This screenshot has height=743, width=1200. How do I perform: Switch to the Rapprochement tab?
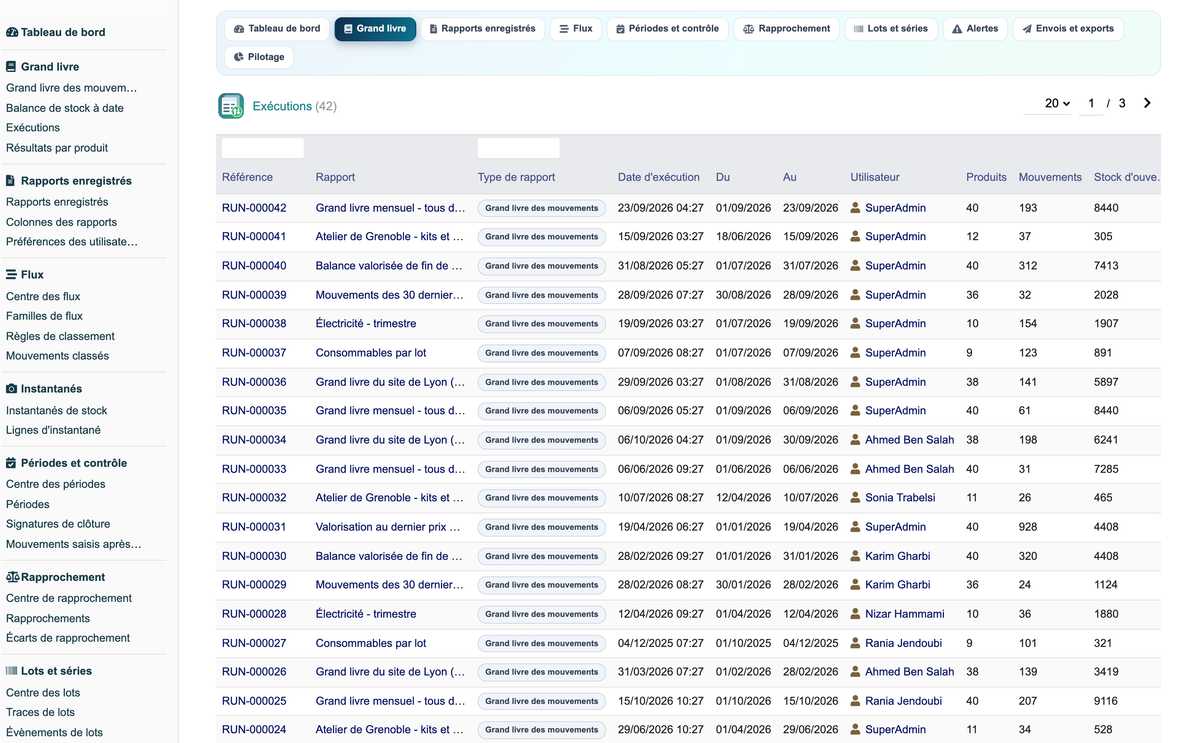[787, 29]
